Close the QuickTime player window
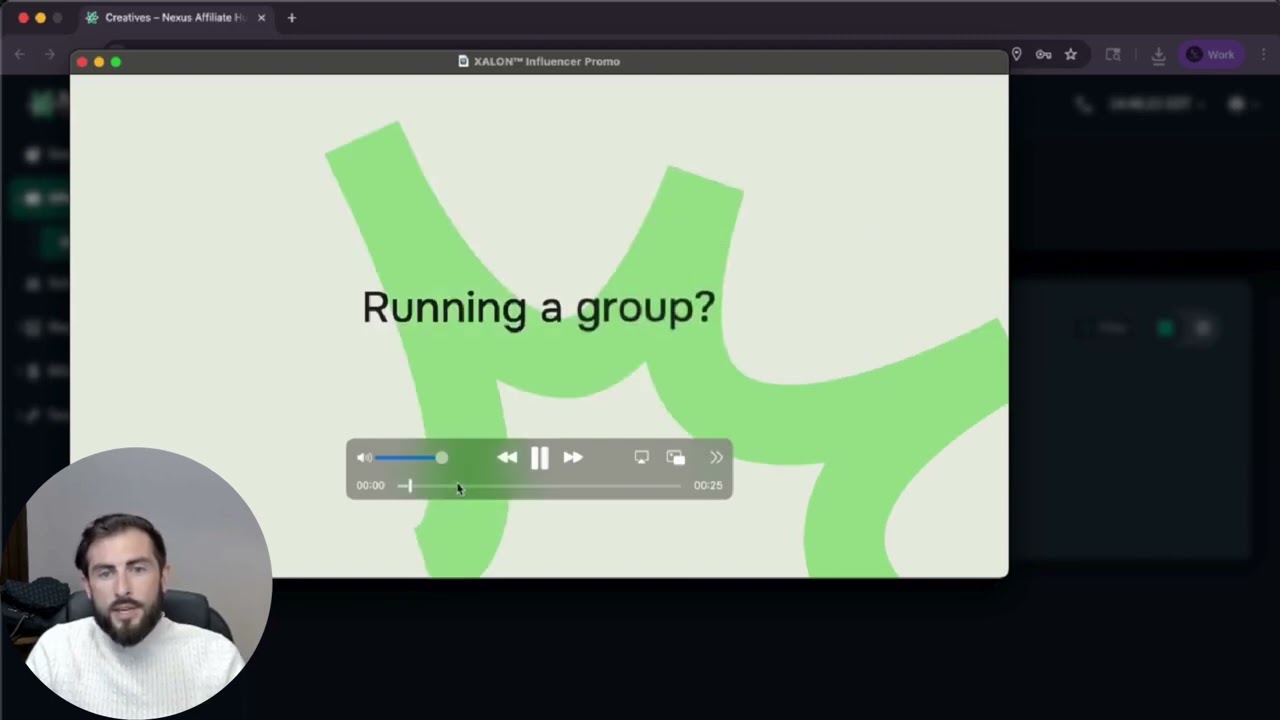The height and width of the screenshot is (720, 1280). click(x=82, y=62)
